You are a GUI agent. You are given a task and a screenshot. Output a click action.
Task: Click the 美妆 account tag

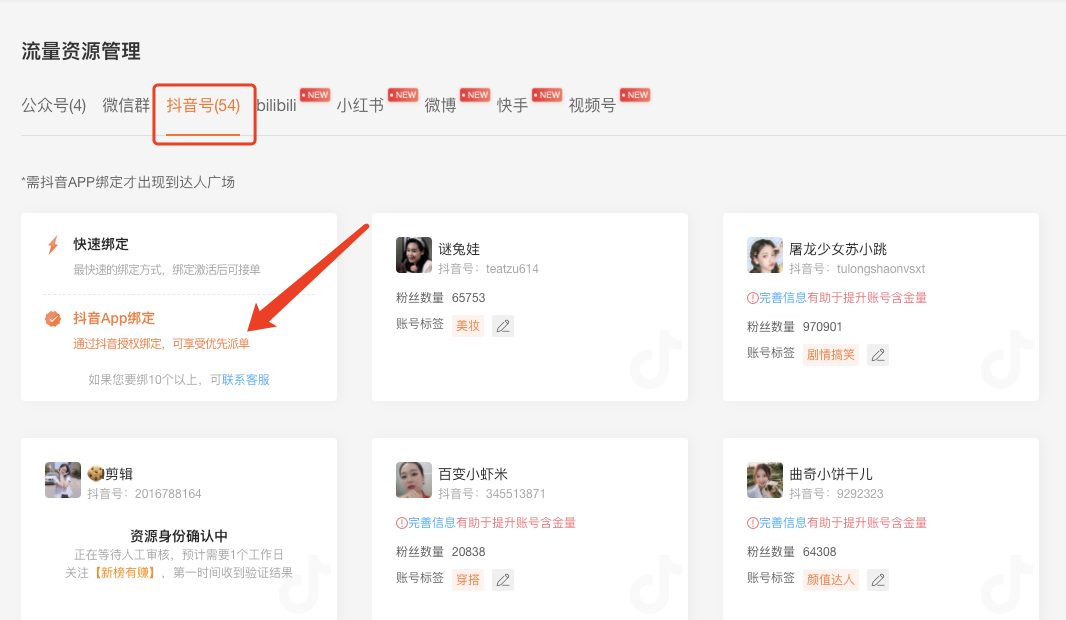click(468, 326)
